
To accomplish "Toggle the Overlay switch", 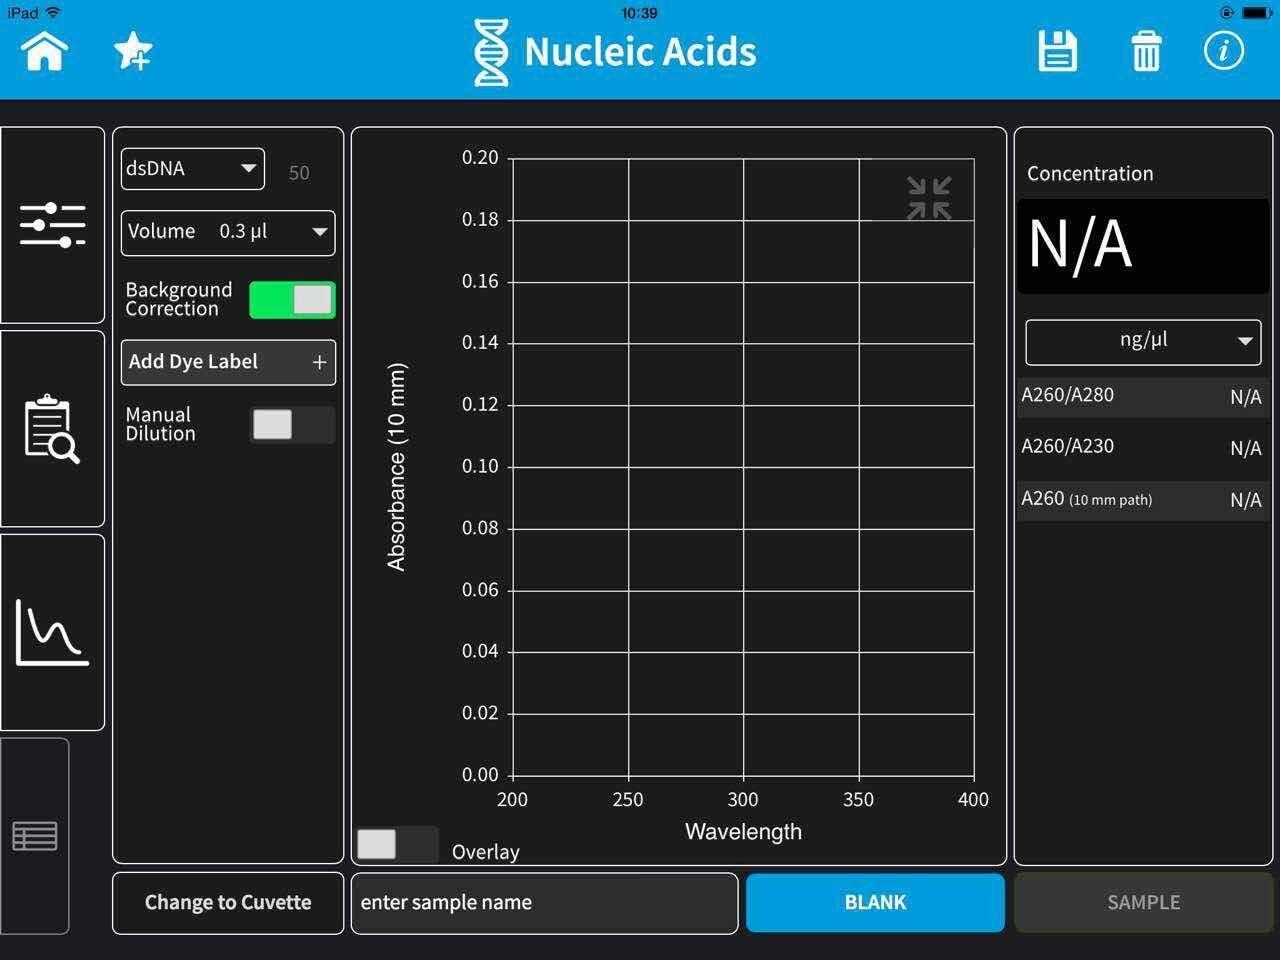I will tap(397, 844).
